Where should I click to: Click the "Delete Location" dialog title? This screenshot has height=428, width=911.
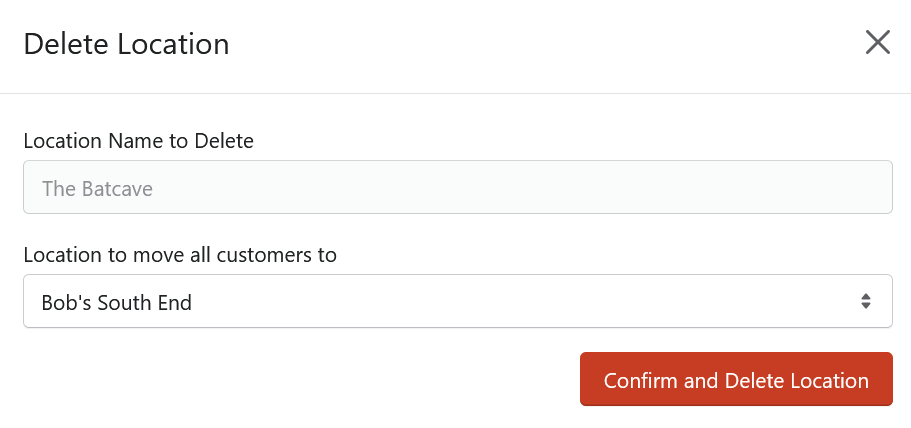pos(126,45)
